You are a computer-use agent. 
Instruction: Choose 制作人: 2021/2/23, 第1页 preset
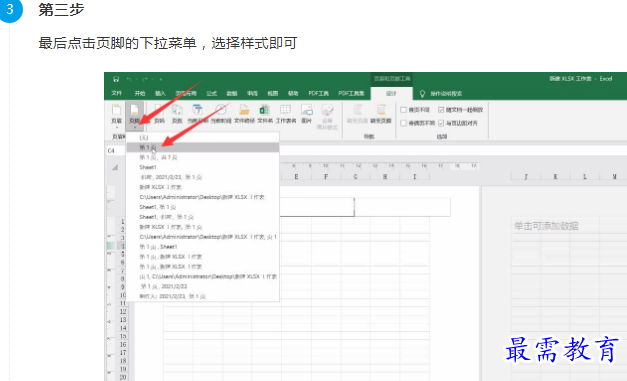tap(203, 297)
